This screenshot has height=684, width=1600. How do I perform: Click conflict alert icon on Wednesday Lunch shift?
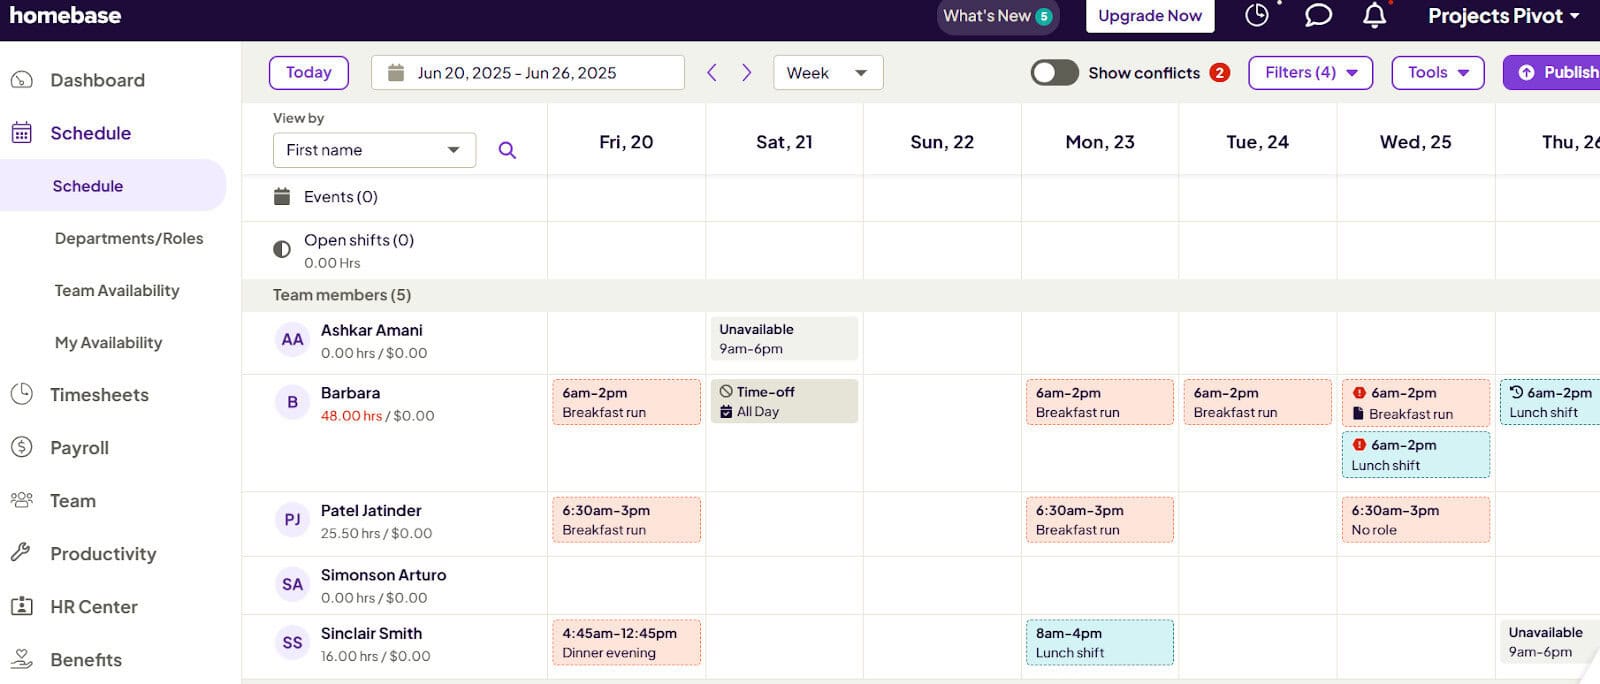[x=1359, y=445]
